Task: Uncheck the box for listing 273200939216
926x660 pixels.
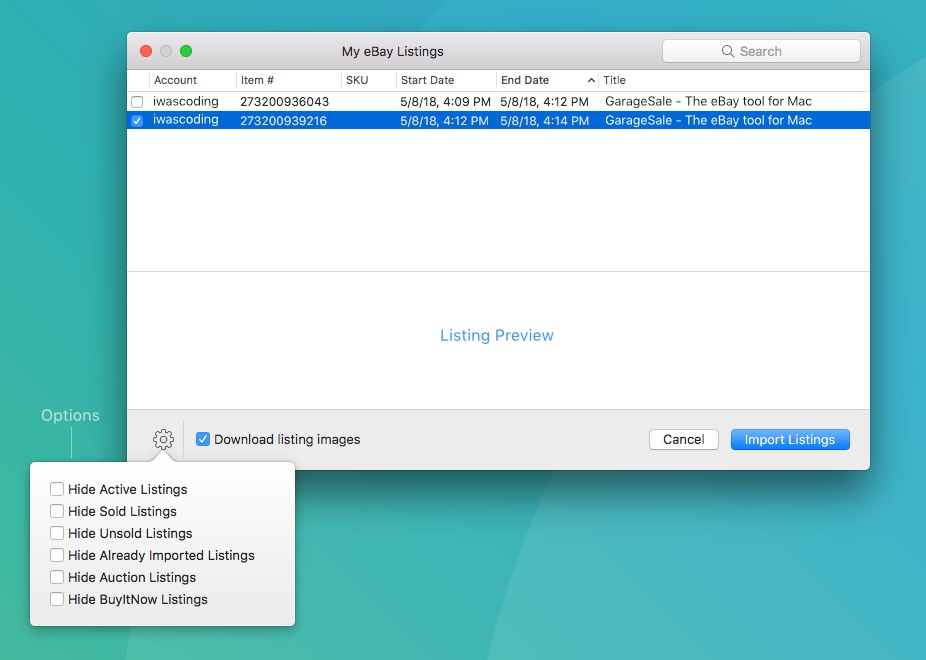Action: tap(137, 120)
